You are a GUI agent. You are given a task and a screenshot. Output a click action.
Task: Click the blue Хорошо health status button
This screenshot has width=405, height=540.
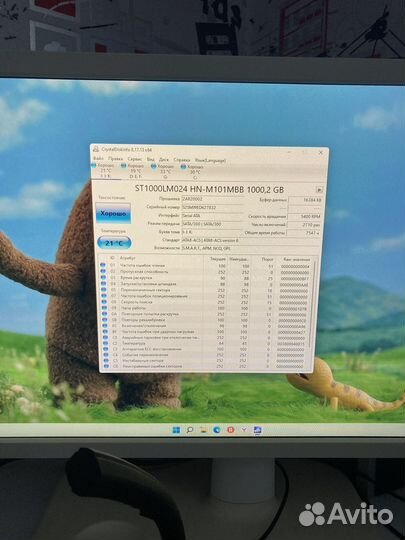tap(113, 214)
